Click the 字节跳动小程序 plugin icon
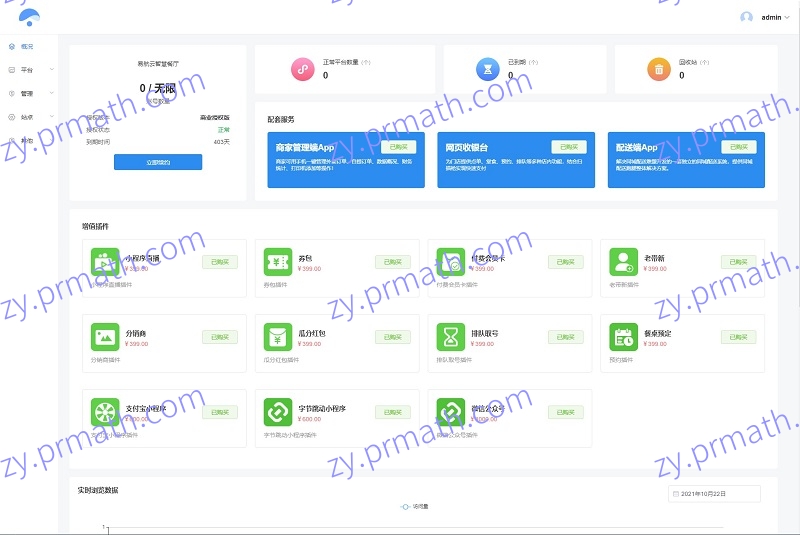This screenshot has height=535, width=800. coord(278,412)
